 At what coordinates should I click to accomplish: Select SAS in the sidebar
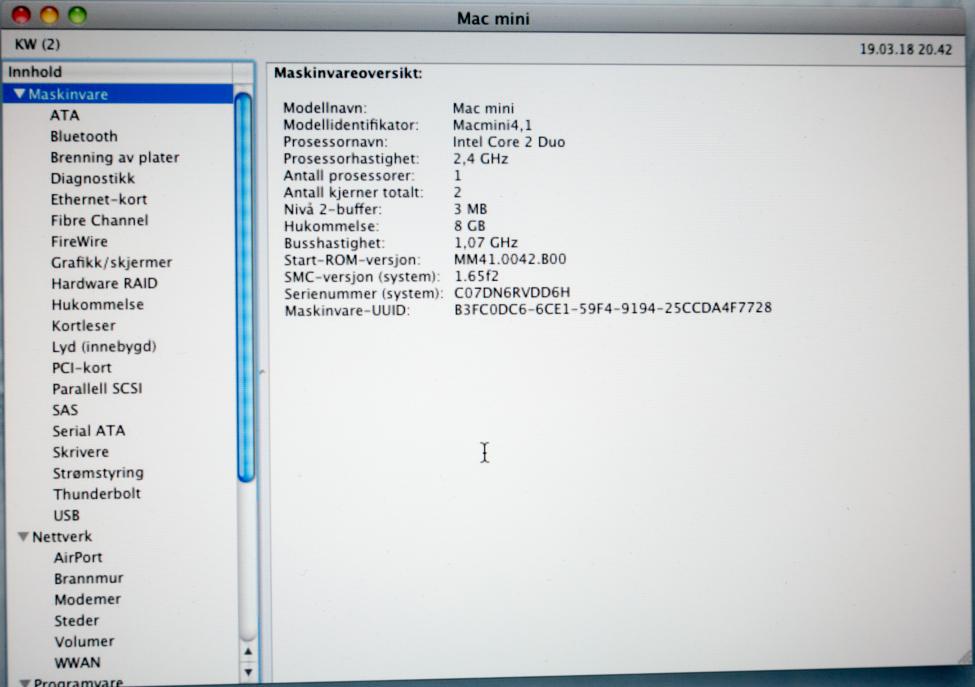coord(65,410)
